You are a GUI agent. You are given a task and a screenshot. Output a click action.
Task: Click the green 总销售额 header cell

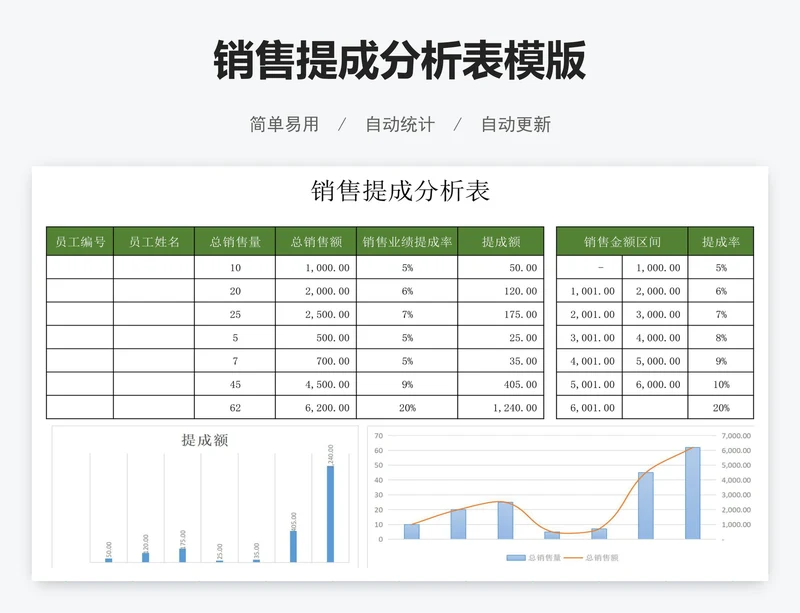[x=318, y=240]
